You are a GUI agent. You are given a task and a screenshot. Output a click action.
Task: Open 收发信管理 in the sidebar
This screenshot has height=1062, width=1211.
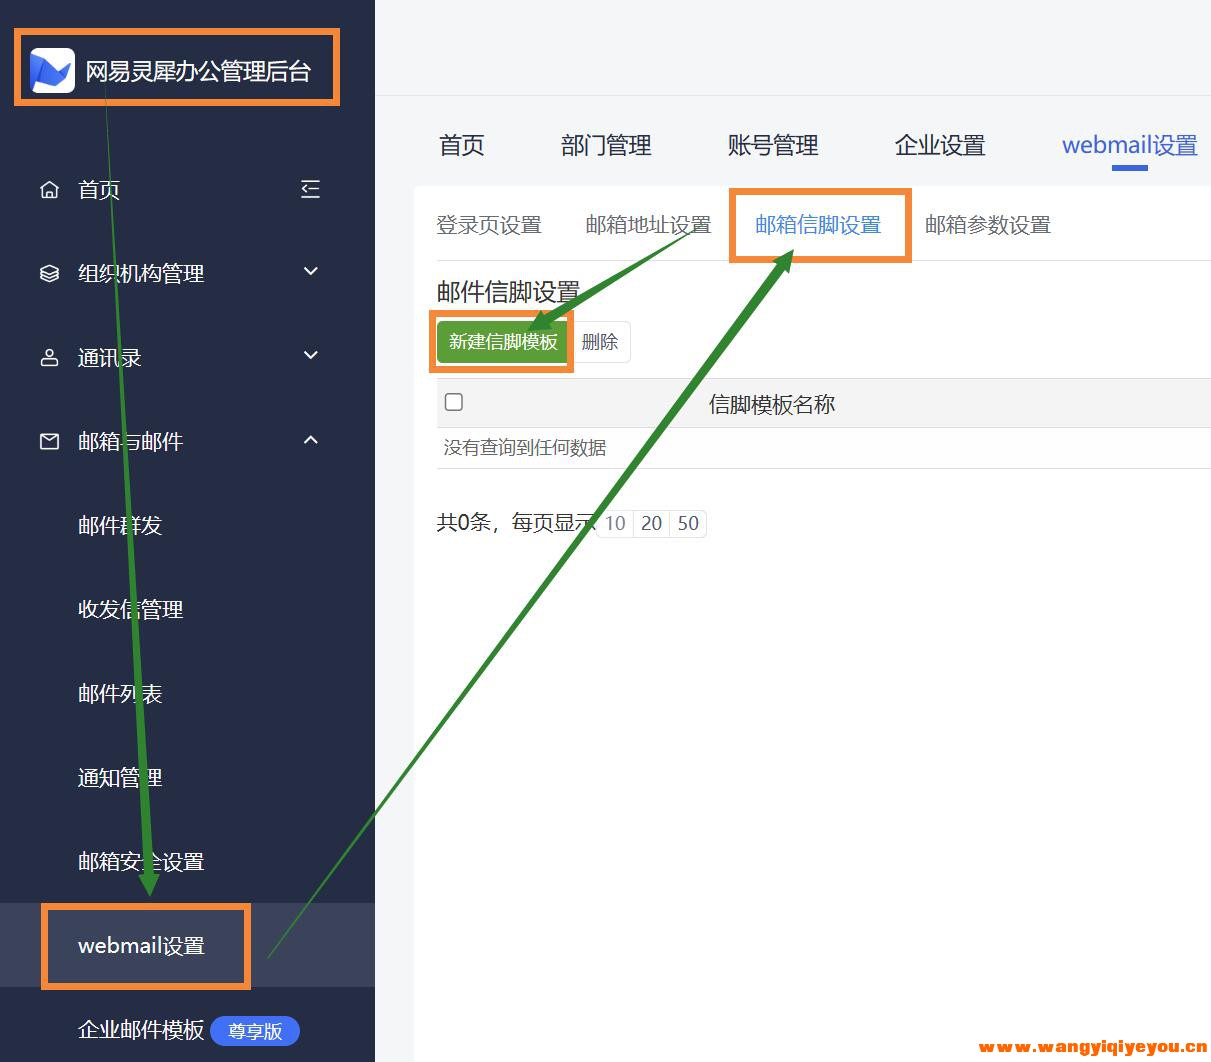click(x=131, y=610)
